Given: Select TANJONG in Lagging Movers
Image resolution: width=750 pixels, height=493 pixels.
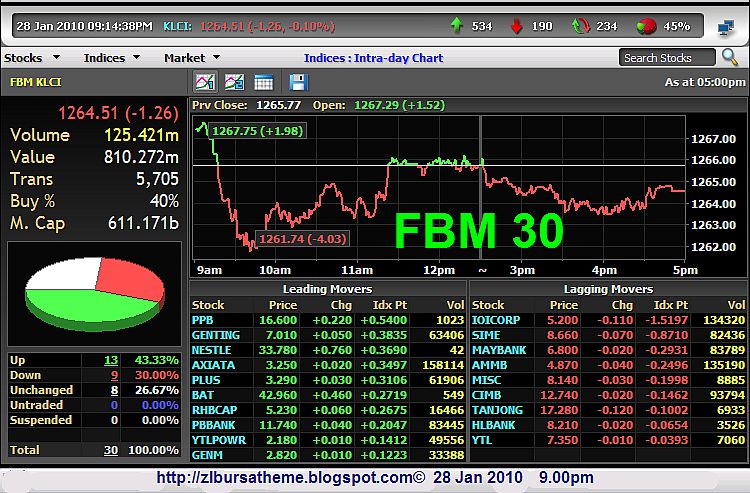Looking at the screenshot, I should 497,410.
